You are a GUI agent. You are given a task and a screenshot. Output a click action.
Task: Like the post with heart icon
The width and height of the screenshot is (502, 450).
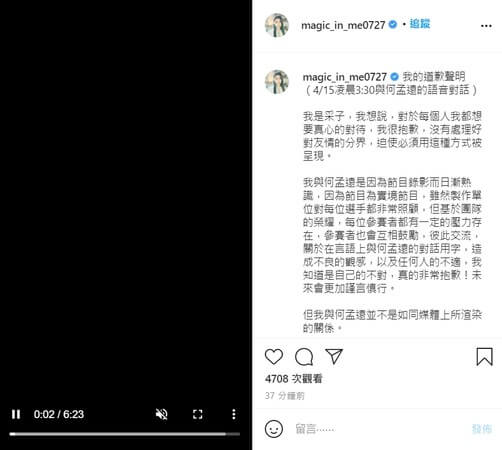point(274,357)
